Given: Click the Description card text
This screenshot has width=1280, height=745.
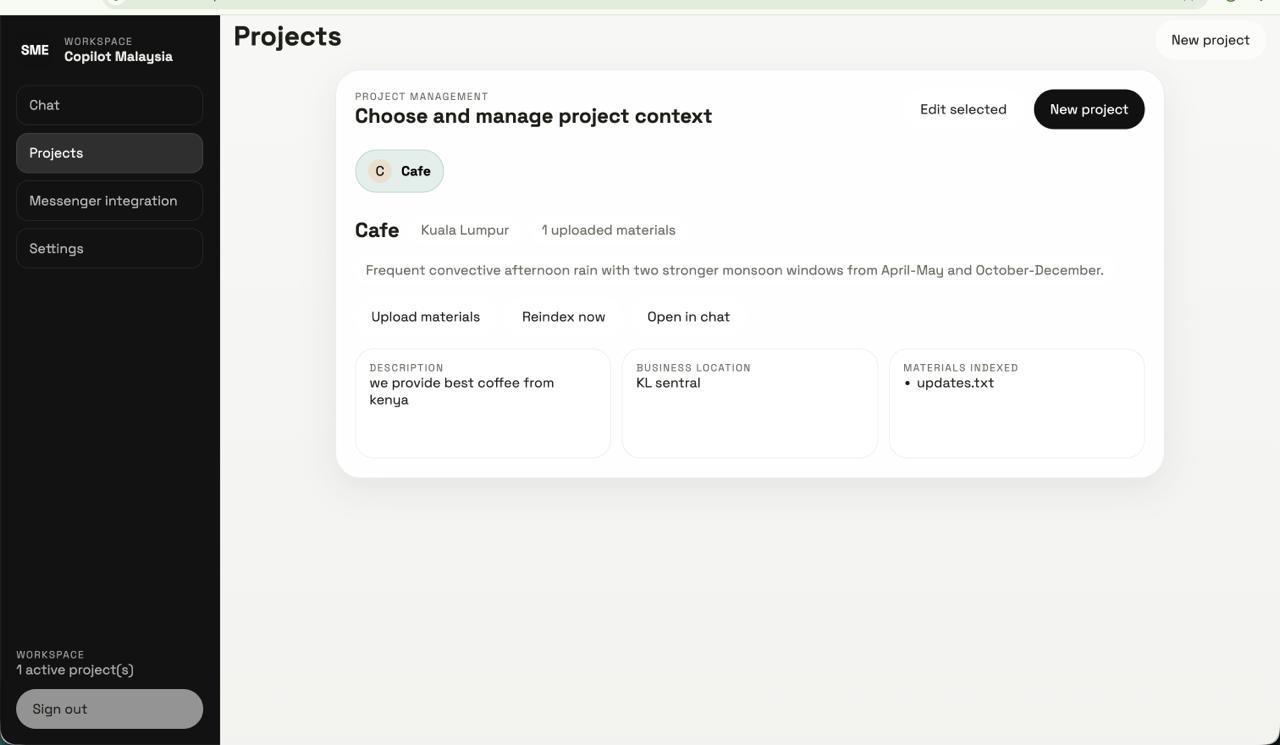Looking at the screenshot, I should (462, 391).
